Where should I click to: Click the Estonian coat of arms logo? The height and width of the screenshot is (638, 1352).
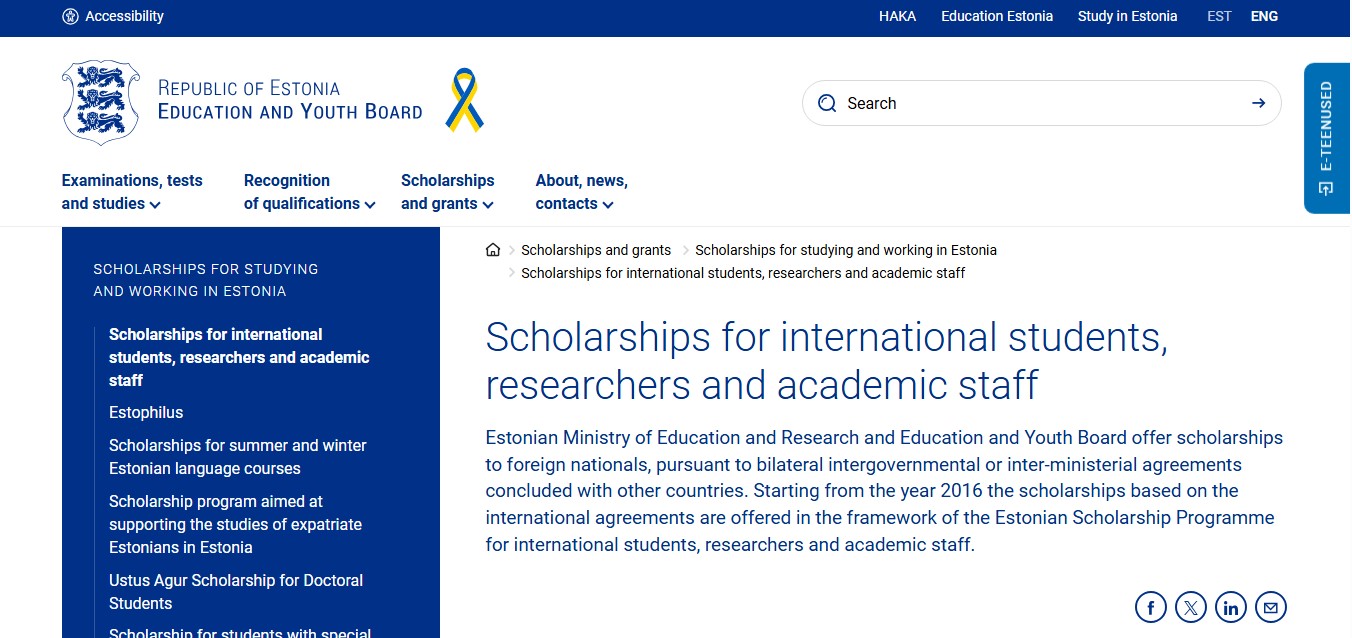101,102
